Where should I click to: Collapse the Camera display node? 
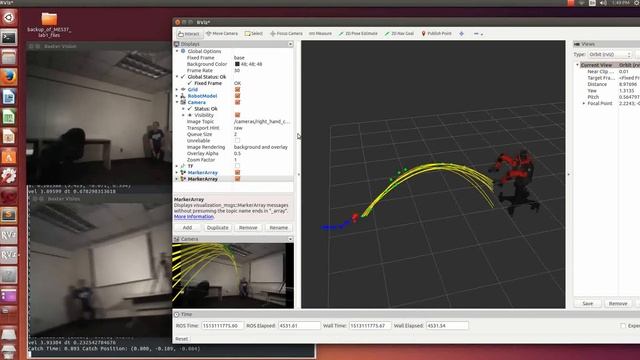point(177,102)
